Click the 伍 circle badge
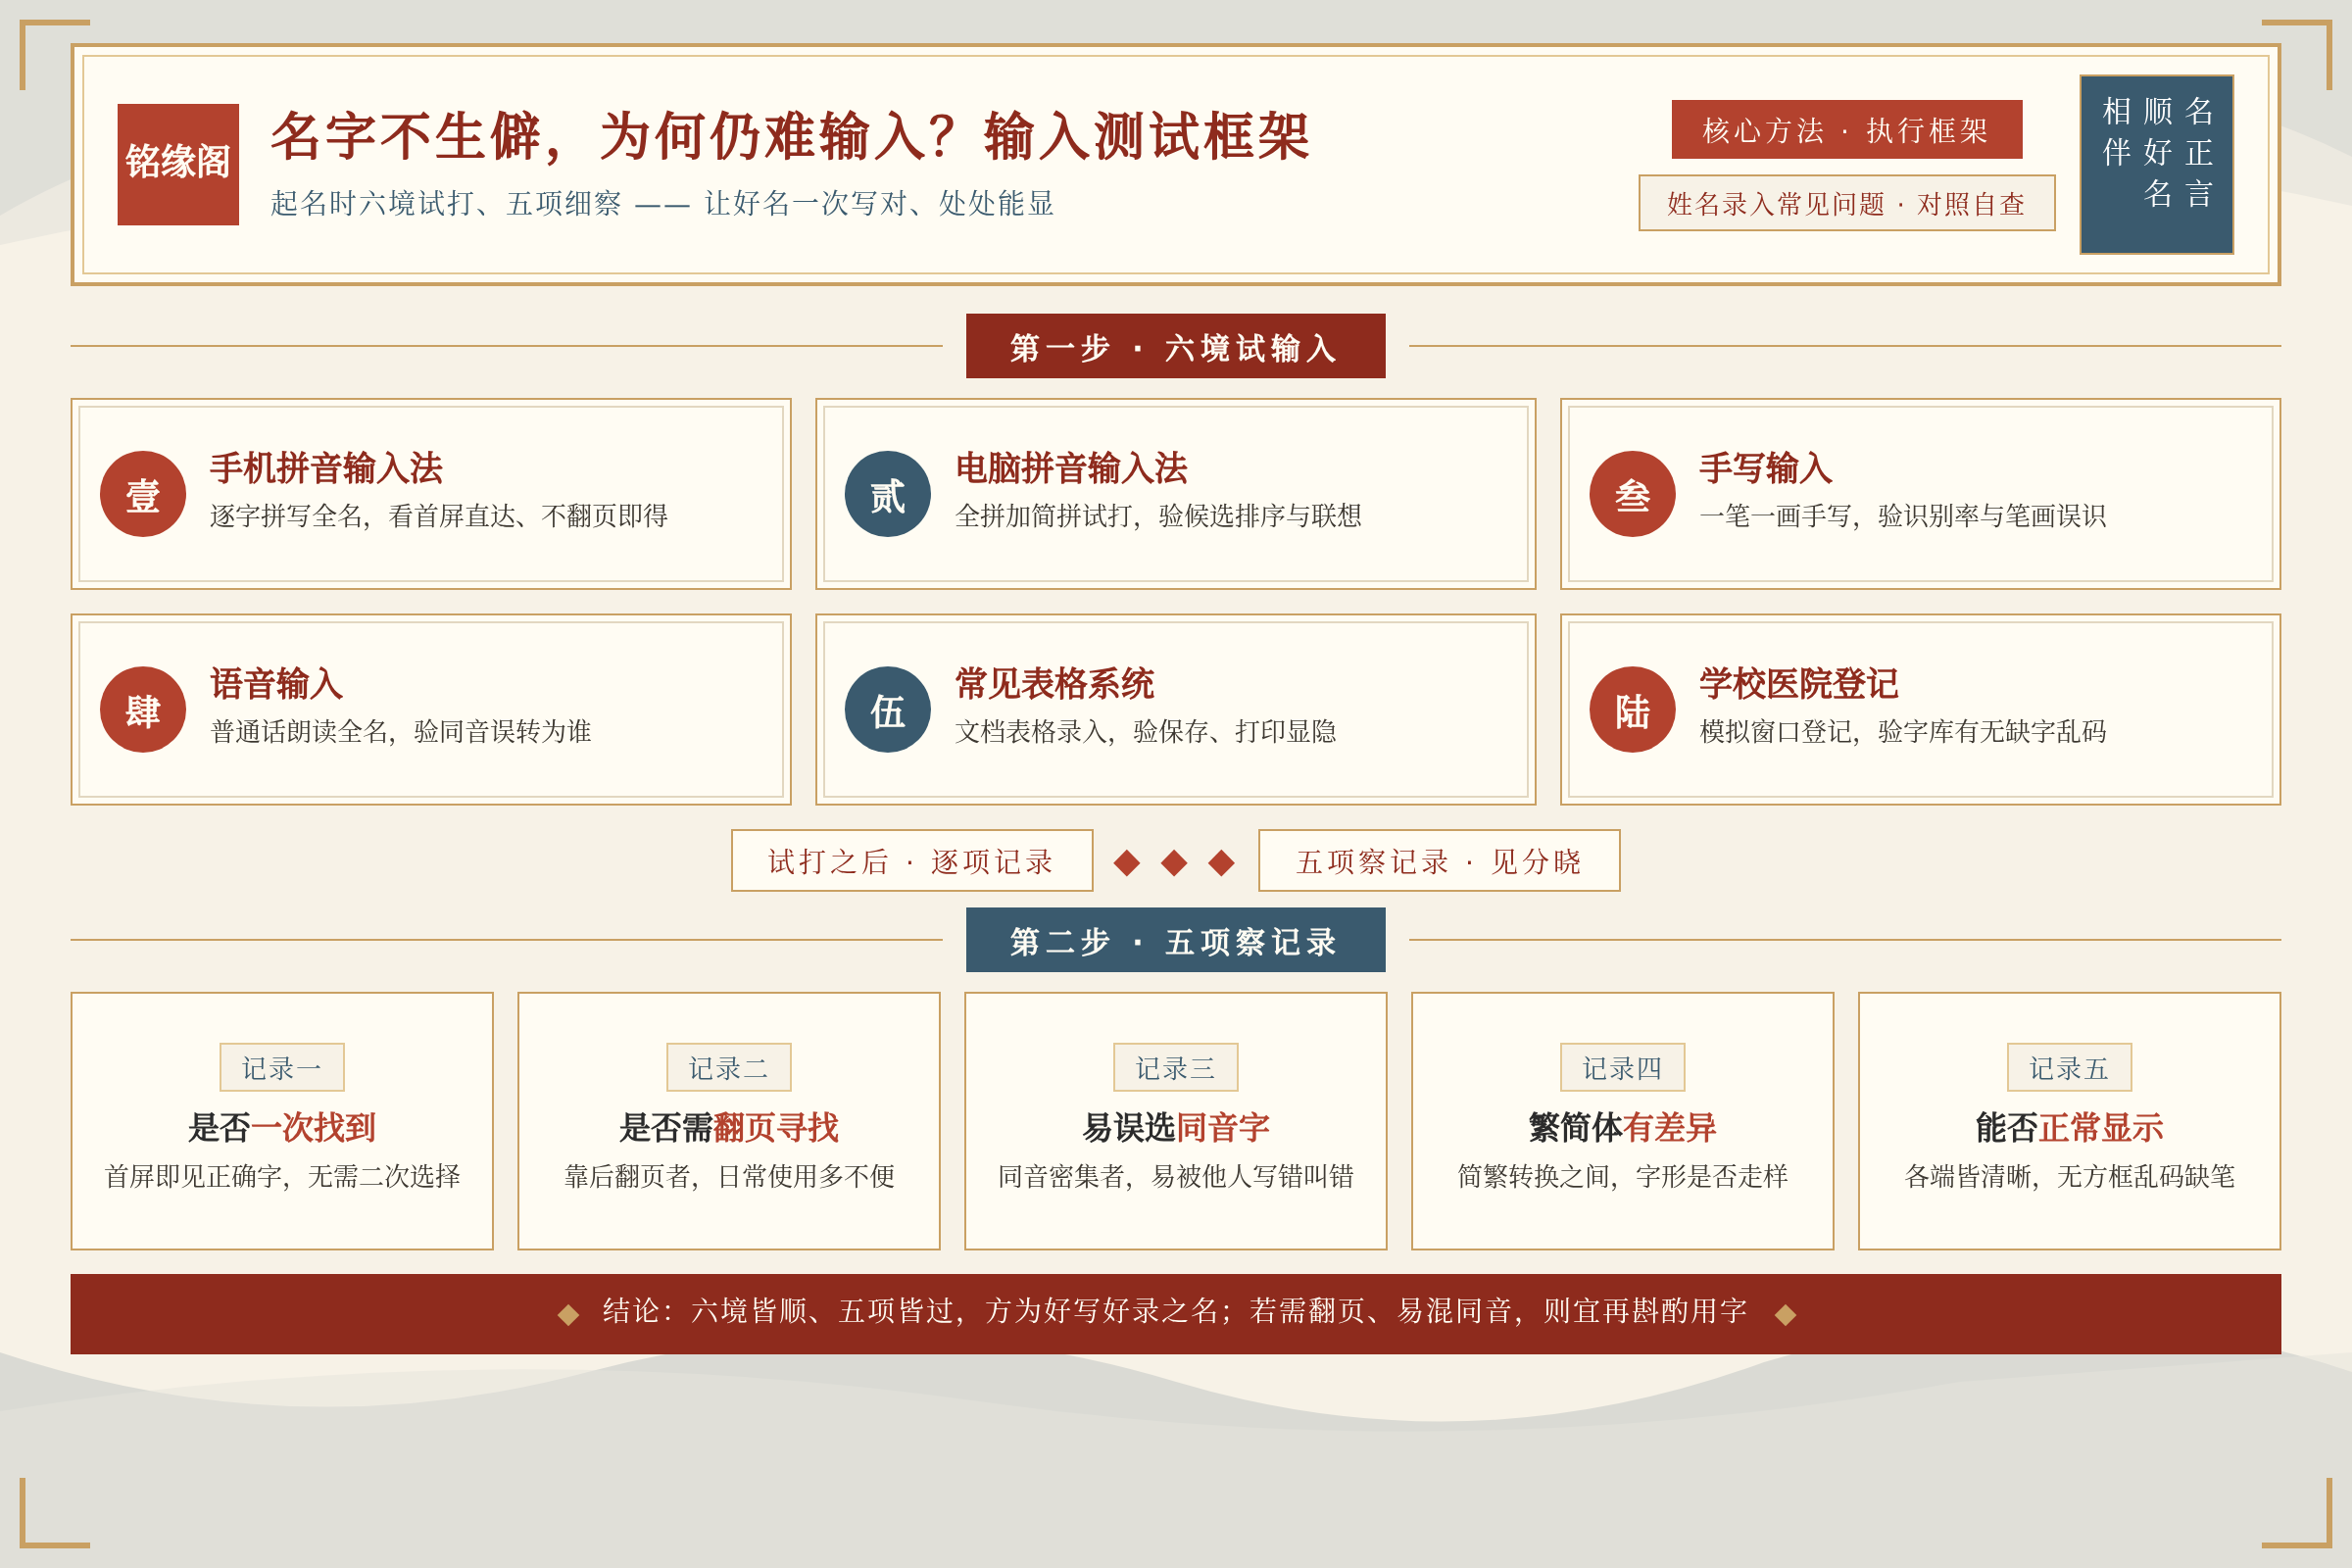Screen dimensions: 2352x1568 887,709
